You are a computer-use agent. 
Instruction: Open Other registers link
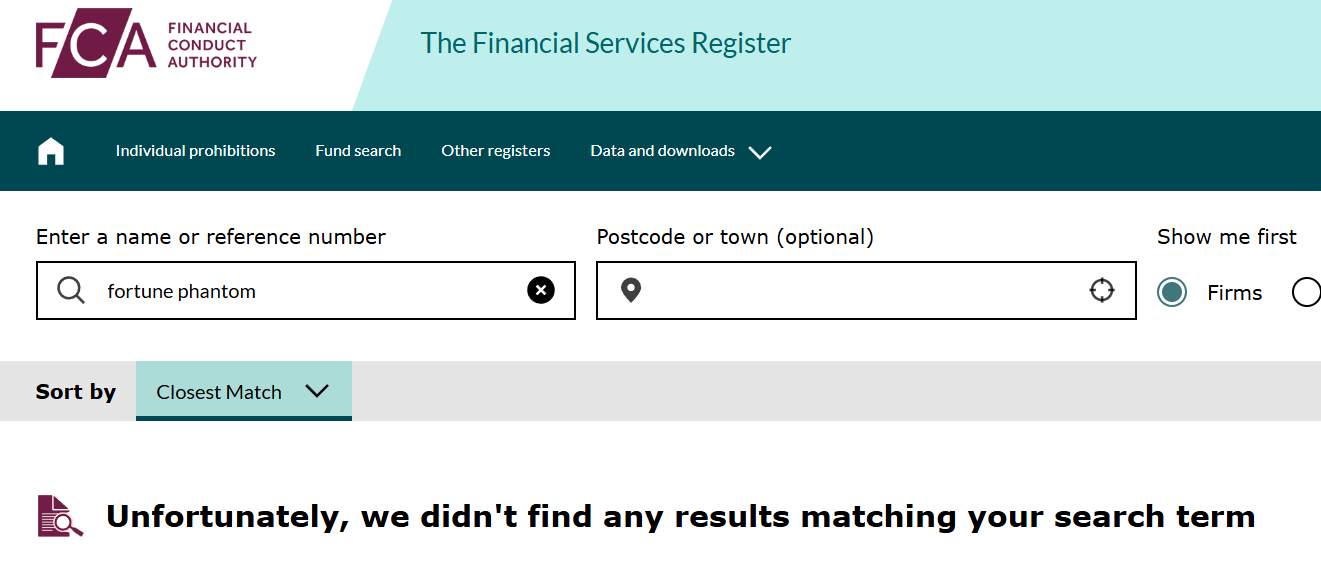pos(496,151)
